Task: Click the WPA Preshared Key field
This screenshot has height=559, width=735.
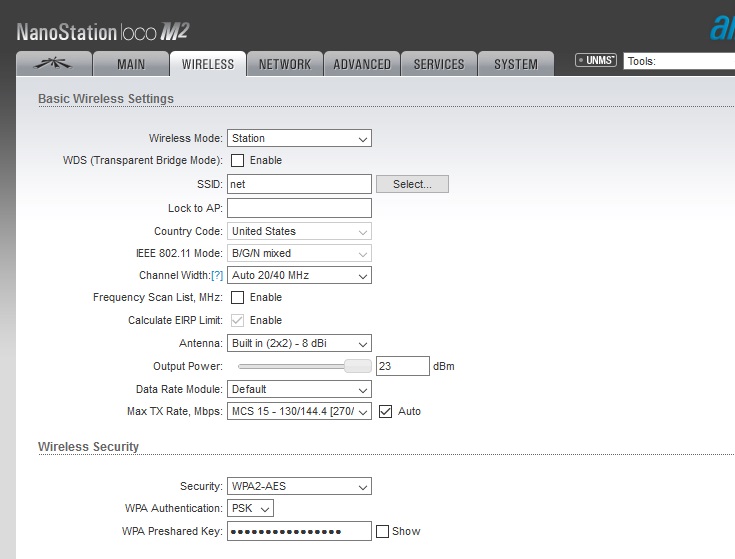Action: pyautogui.click(x=300, y=531)
